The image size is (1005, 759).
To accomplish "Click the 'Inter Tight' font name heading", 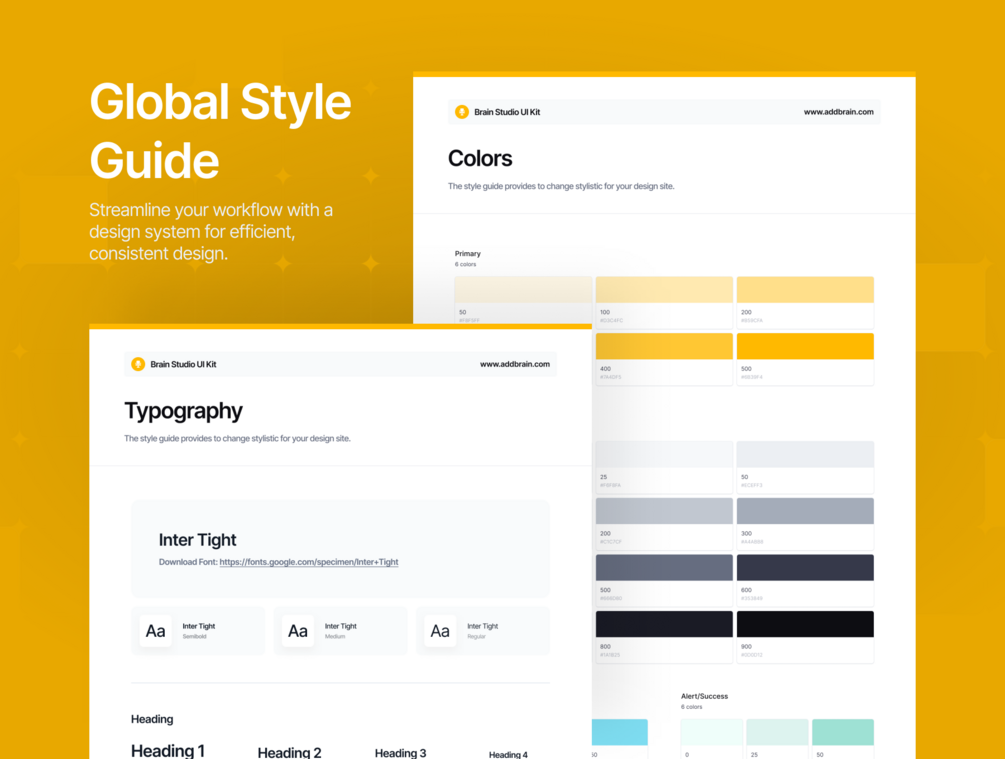I will [x=197, y=540].
